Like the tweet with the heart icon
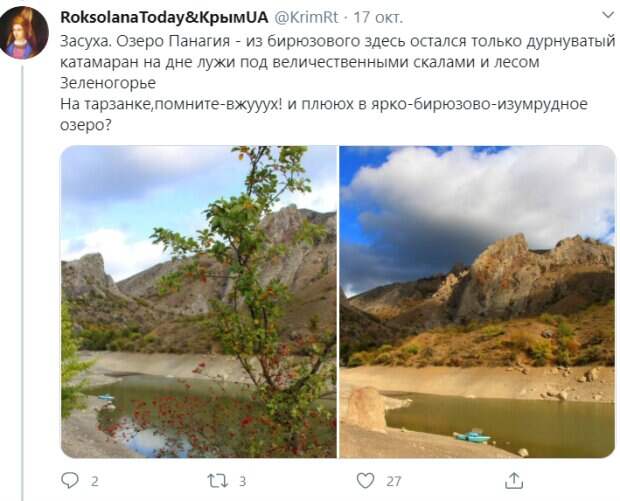Screen dimensions: 620x501 pos(365,481)
